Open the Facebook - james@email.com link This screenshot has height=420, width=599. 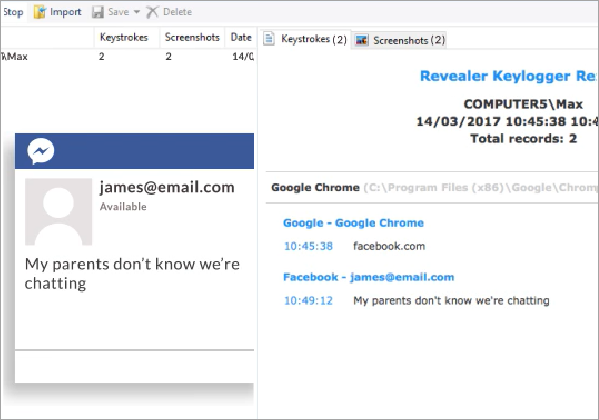pyautogui.click(x=368, y=277)
